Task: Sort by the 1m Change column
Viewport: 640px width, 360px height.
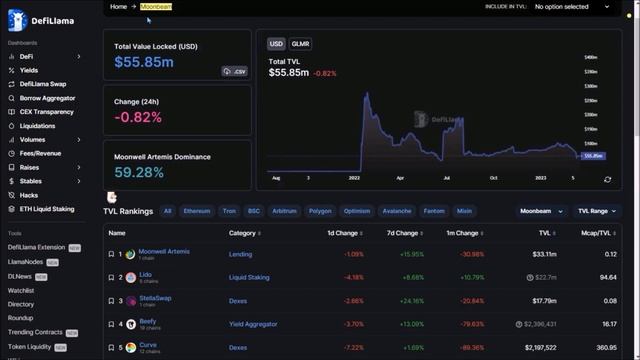Action: [x=465, y=233]
